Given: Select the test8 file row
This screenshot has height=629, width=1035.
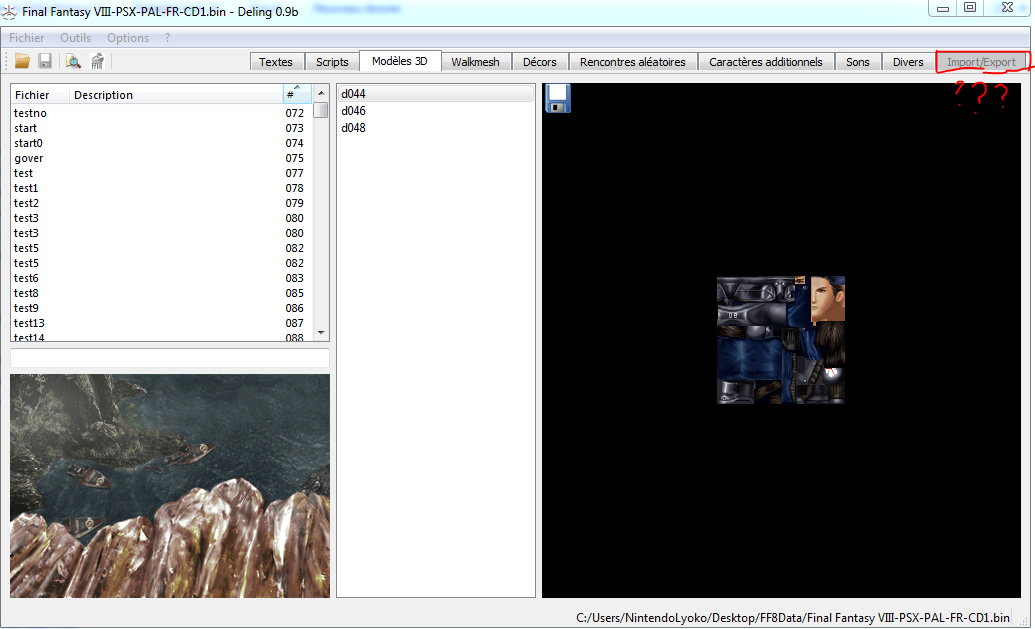Looking at the screenshot, I should (x=162, y=293).
